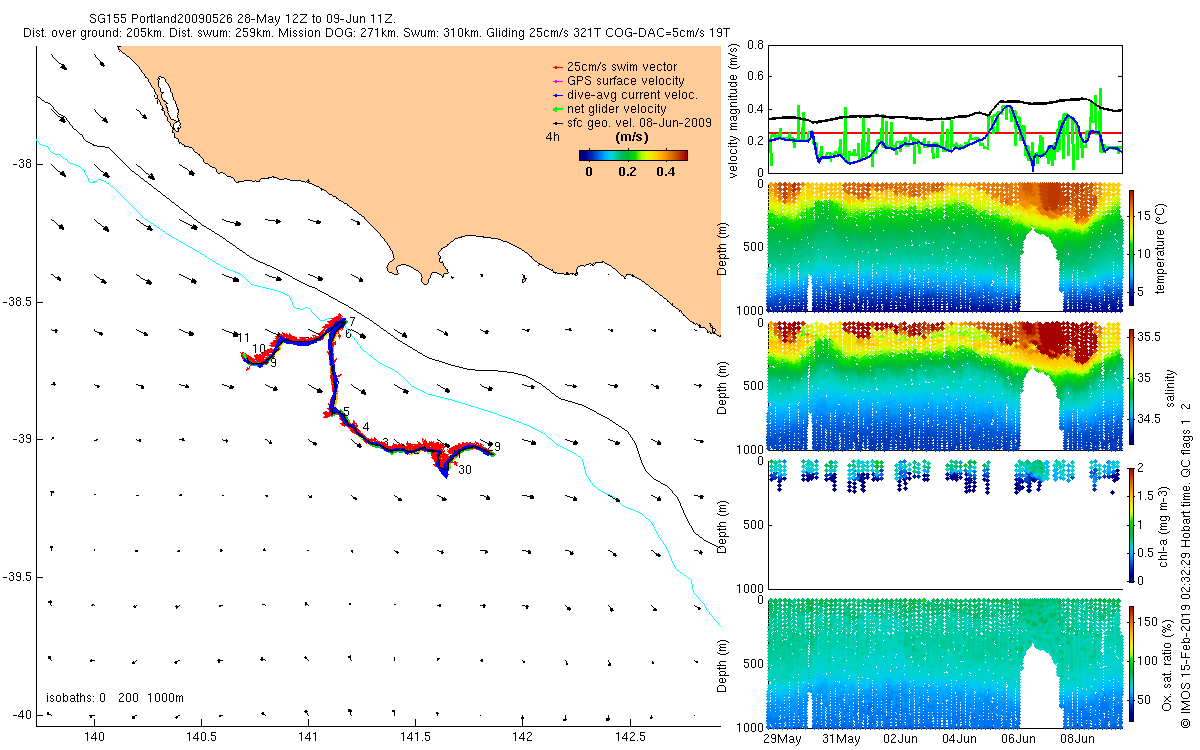Click the '02Jun' date tick label
This screenshot has width=1200, height=750.
pyautogui.click(x=900, y=740)
